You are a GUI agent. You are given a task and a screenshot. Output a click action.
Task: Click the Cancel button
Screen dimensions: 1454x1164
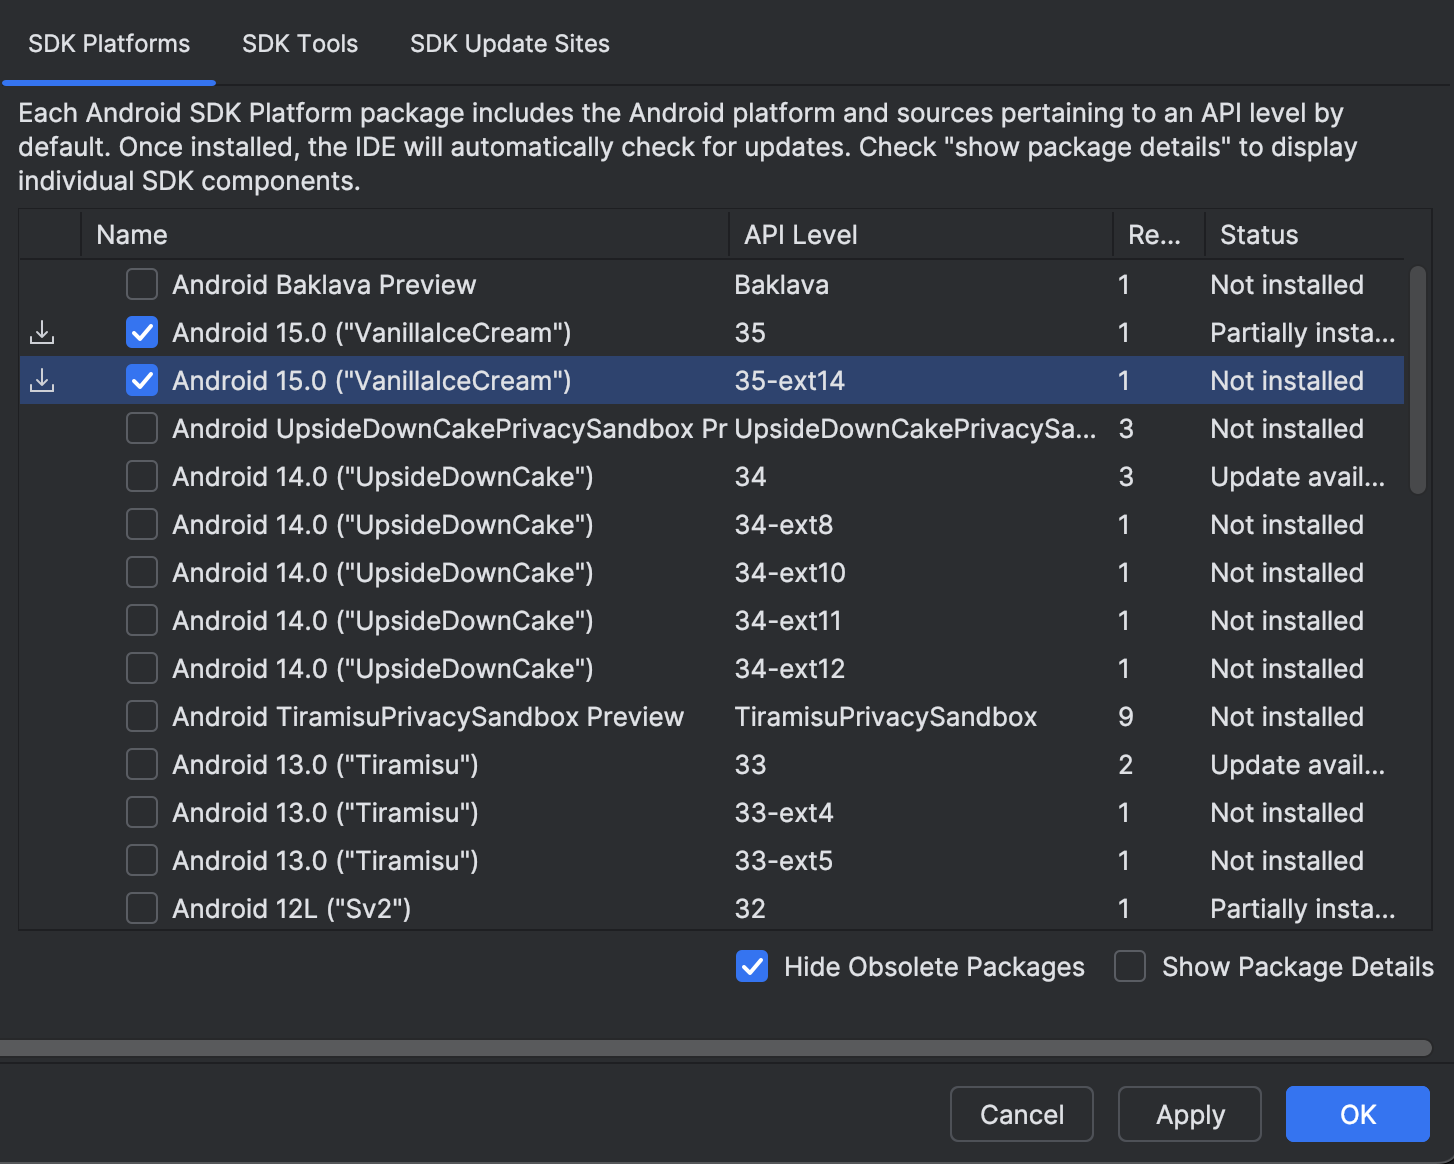1021,1114
